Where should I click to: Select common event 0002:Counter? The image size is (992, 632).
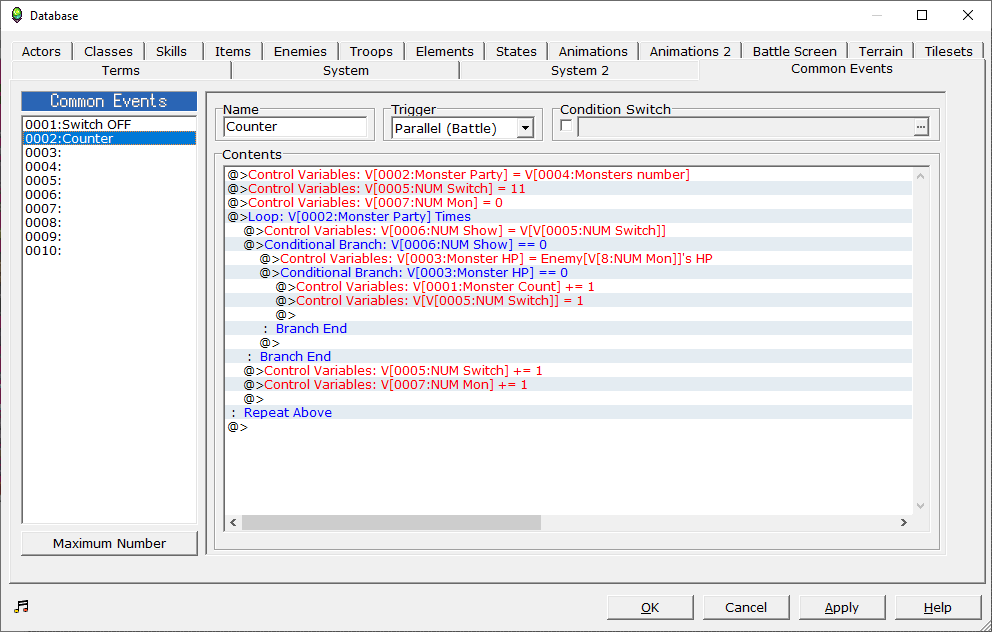109,139
